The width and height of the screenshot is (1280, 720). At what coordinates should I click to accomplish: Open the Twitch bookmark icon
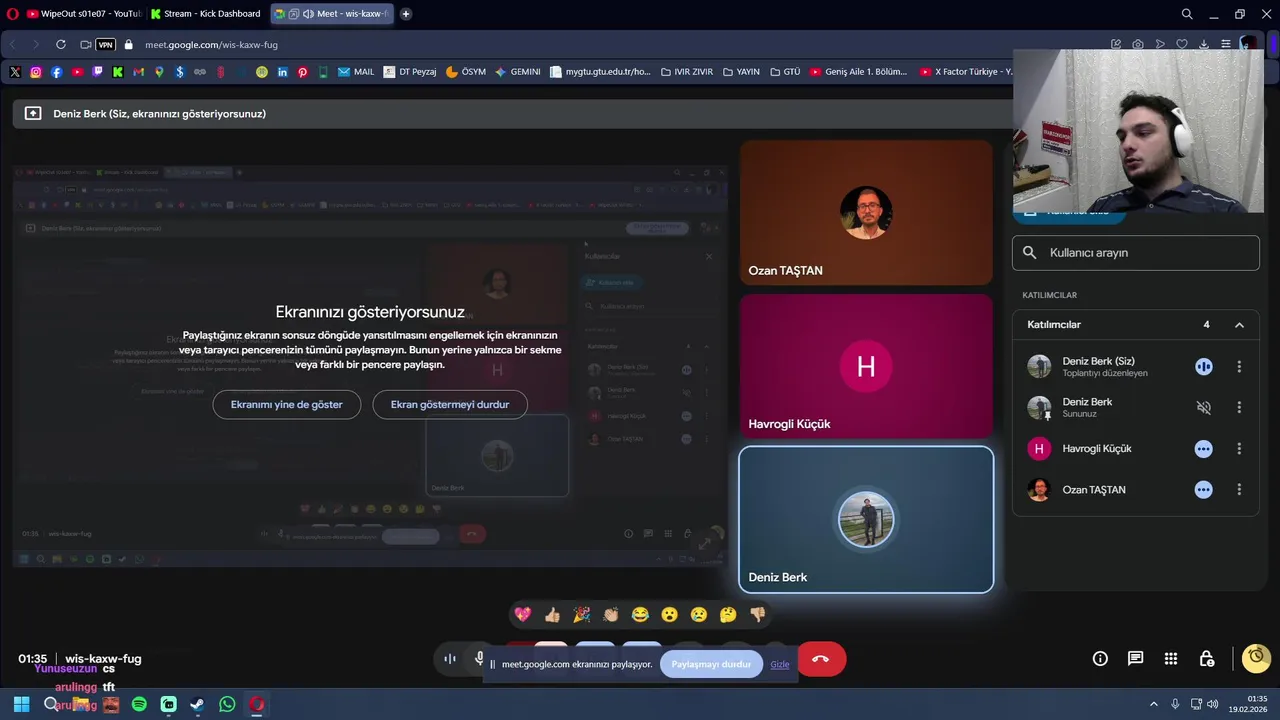pyautogui.click(x=97, y=72)
